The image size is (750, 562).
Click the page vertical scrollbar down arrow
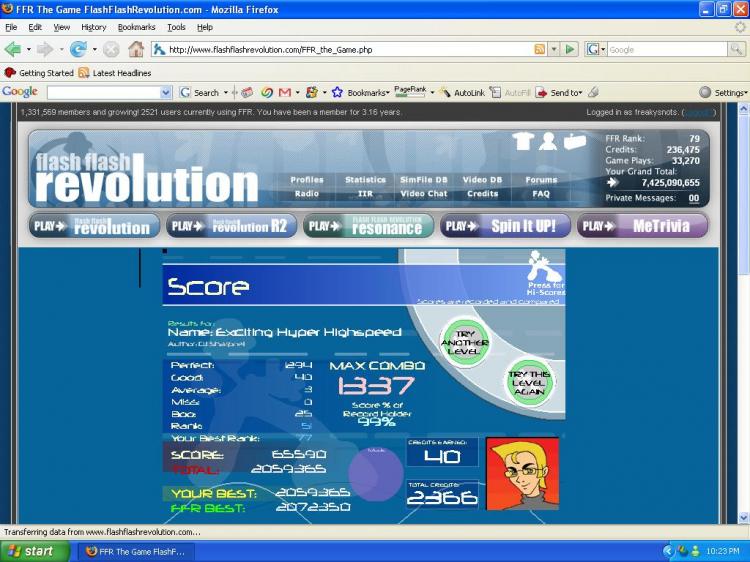[743, 518]
